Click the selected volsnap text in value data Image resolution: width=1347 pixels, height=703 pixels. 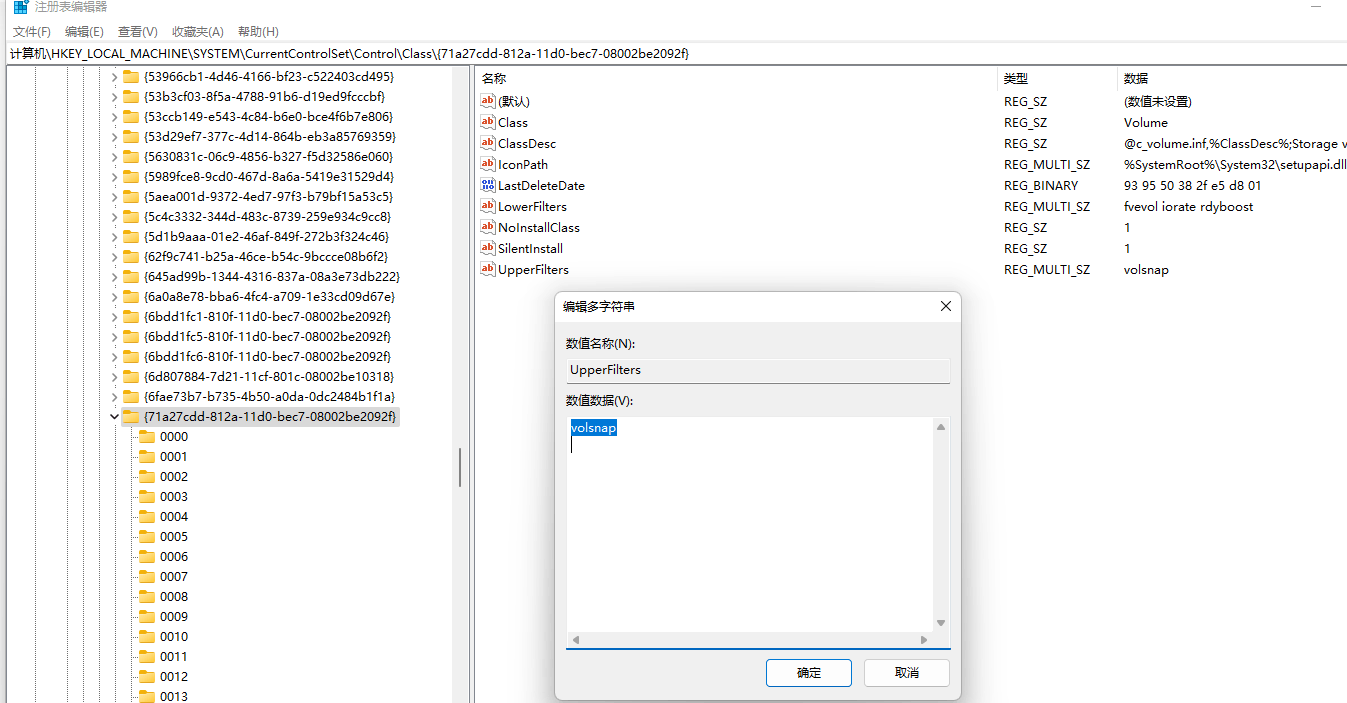(x=594, y=428)
